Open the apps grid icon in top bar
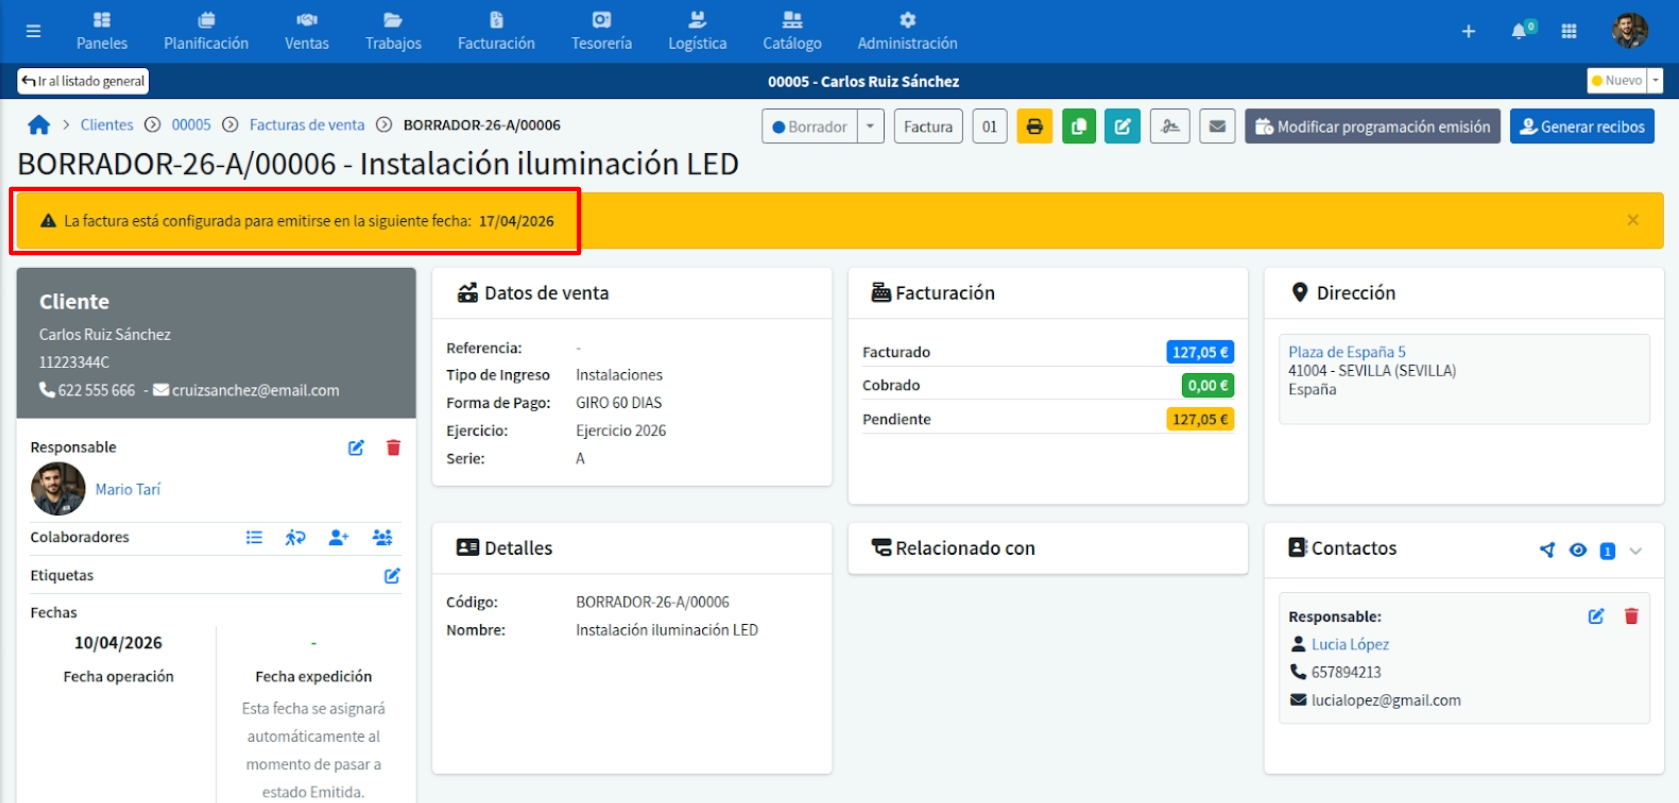 coord(1569,31)
